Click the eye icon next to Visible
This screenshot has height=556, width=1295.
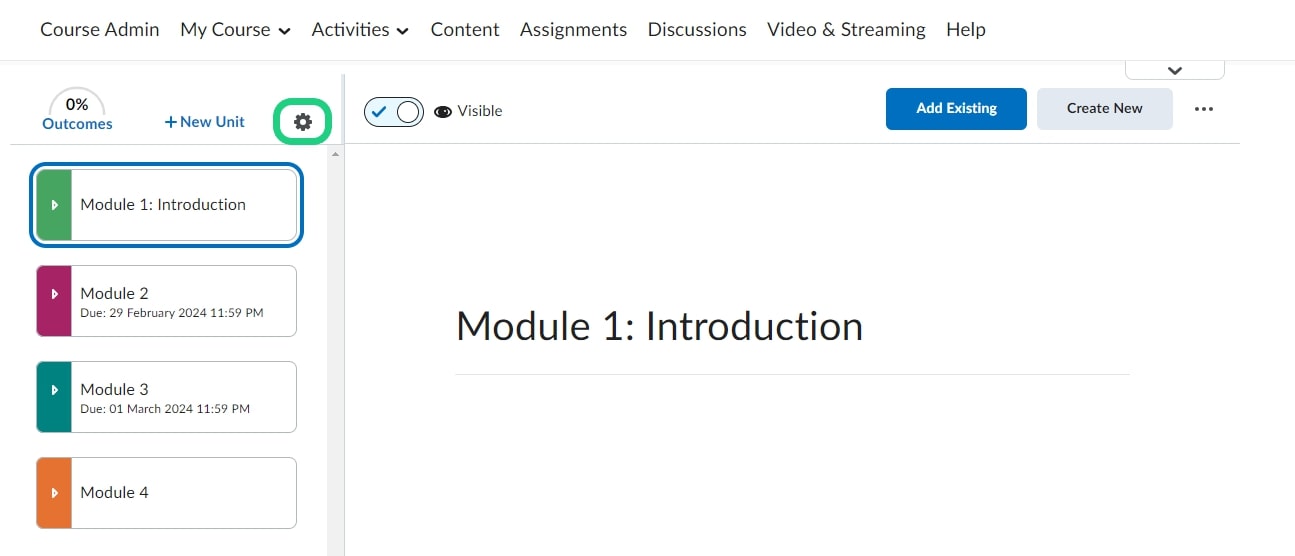(442, 111)
